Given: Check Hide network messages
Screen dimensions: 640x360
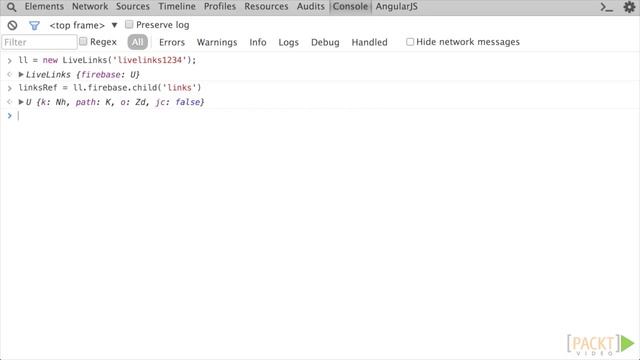Looking at the screenshot, I should (410, 42).
